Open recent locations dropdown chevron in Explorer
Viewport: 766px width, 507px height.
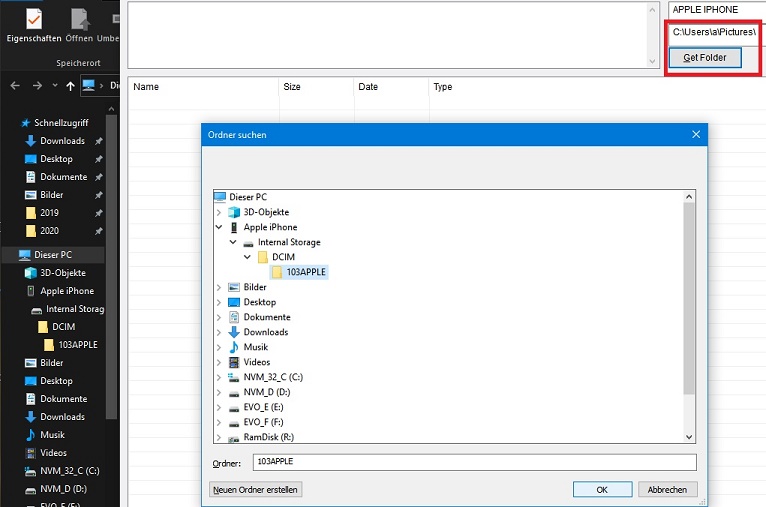[55, 85]
